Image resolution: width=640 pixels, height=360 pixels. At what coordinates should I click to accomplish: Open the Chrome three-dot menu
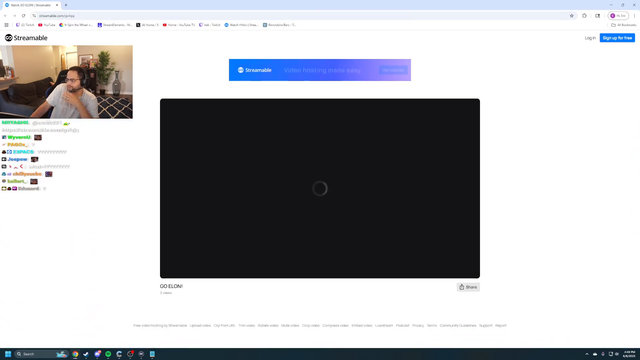click(x=634, y=16)
